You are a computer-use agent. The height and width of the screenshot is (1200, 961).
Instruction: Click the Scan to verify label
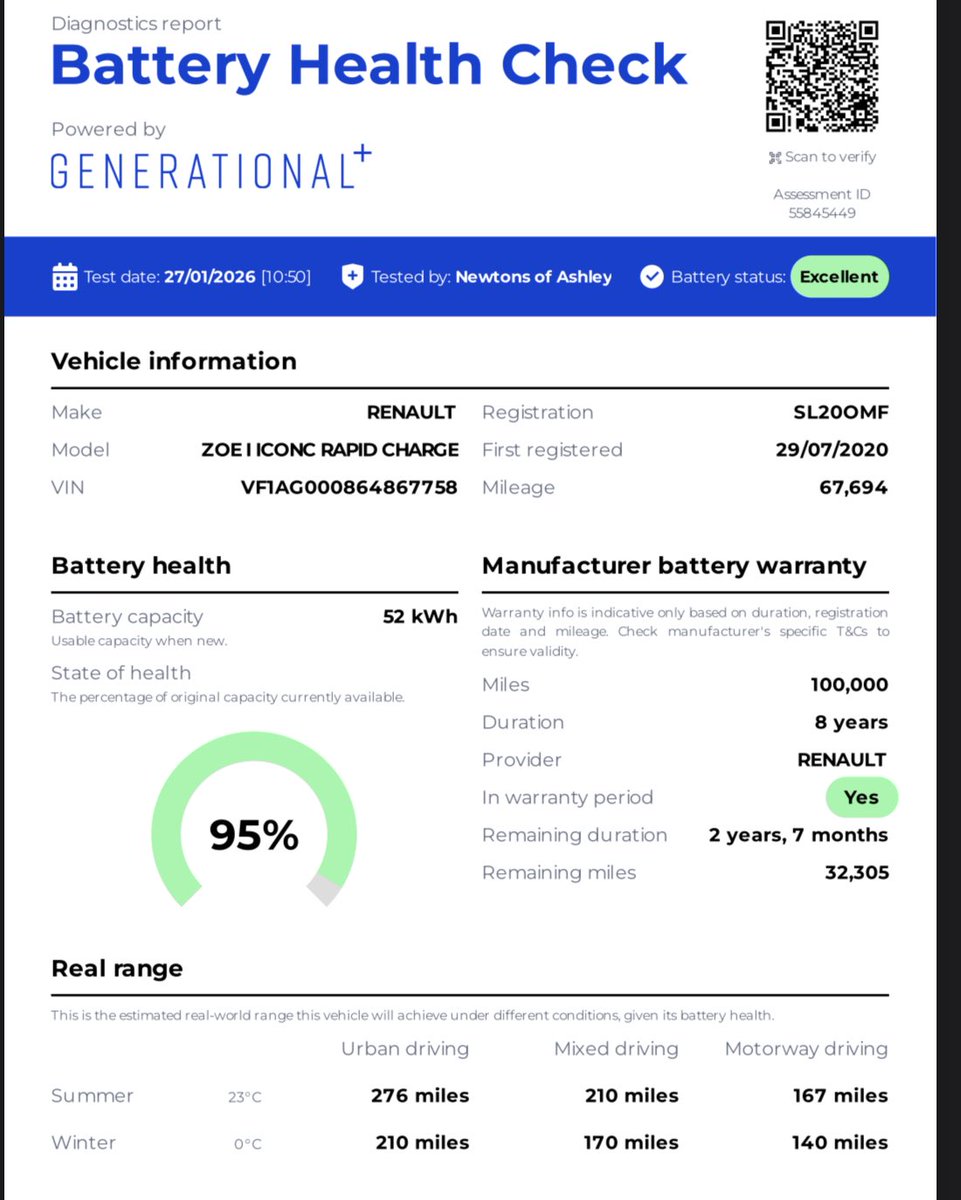pos(830,157)
